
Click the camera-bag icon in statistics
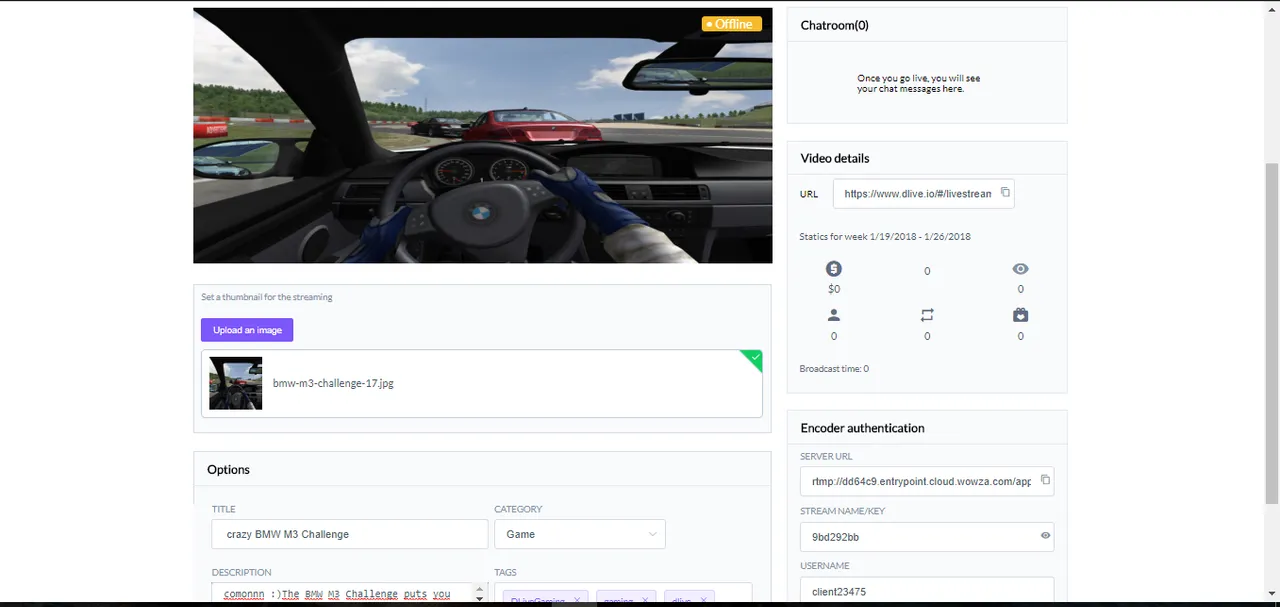click(x=1020, y=315)
